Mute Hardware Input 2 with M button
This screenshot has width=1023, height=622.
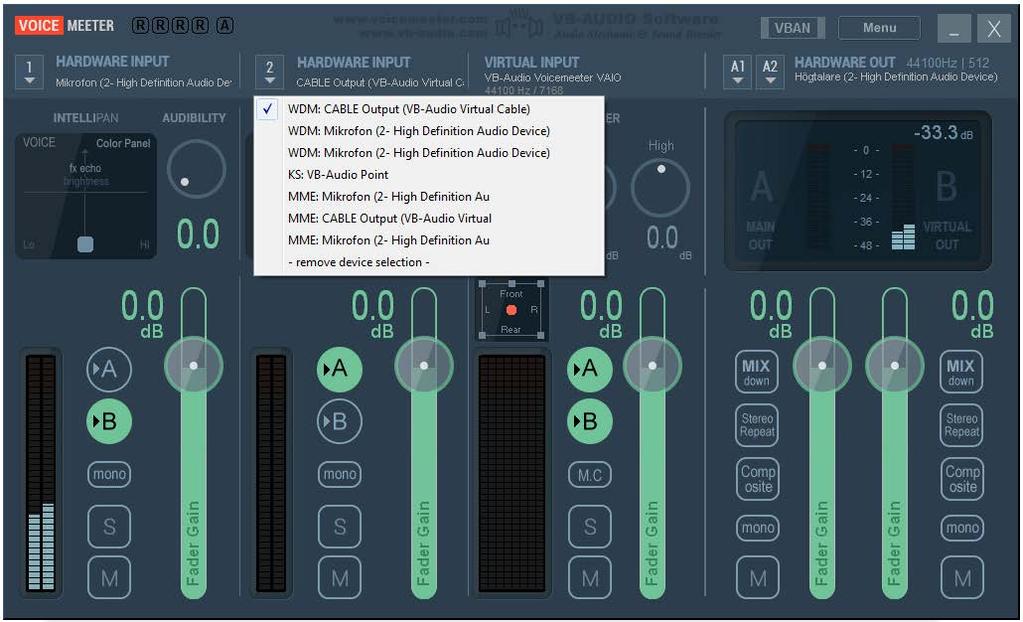tap(339, 578)
